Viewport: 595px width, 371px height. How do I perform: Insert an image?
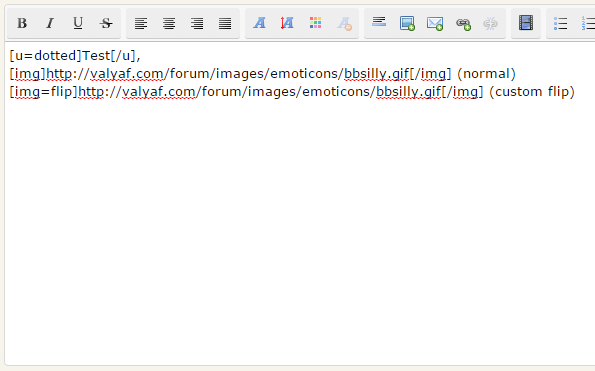(x=407, y=24)
